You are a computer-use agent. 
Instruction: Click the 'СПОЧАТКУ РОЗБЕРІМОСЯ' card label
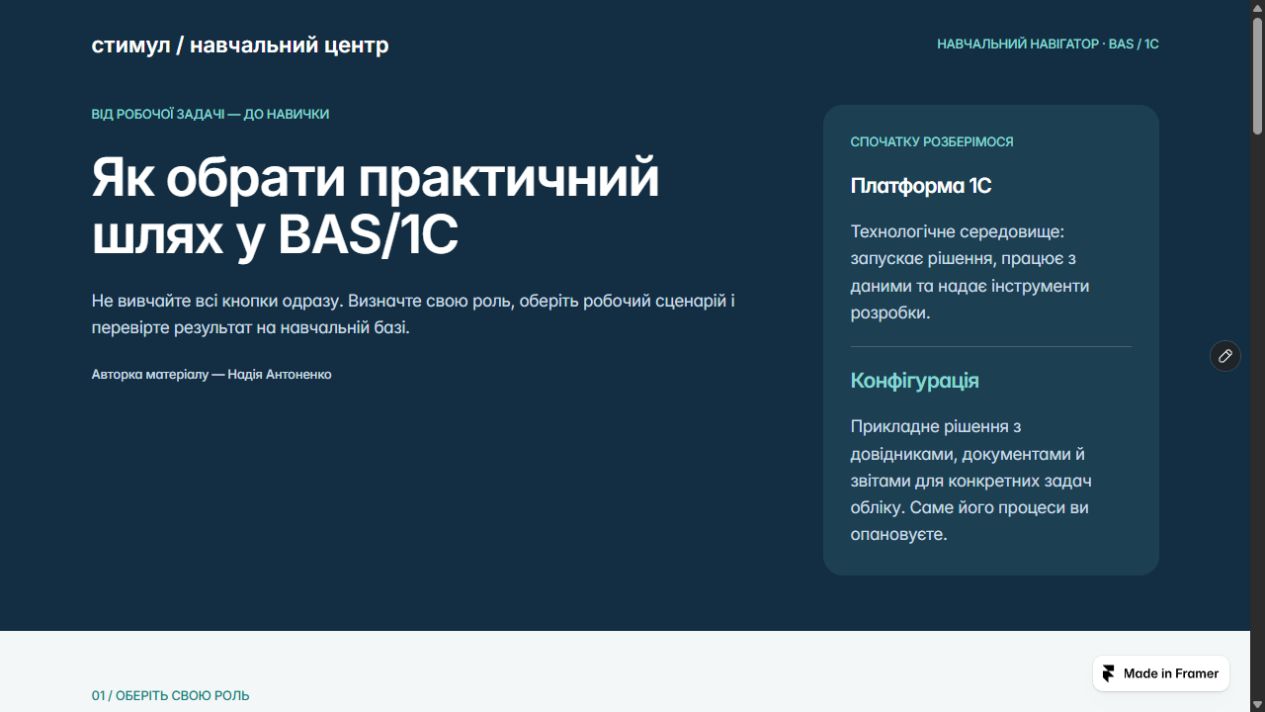click(932, 142)
